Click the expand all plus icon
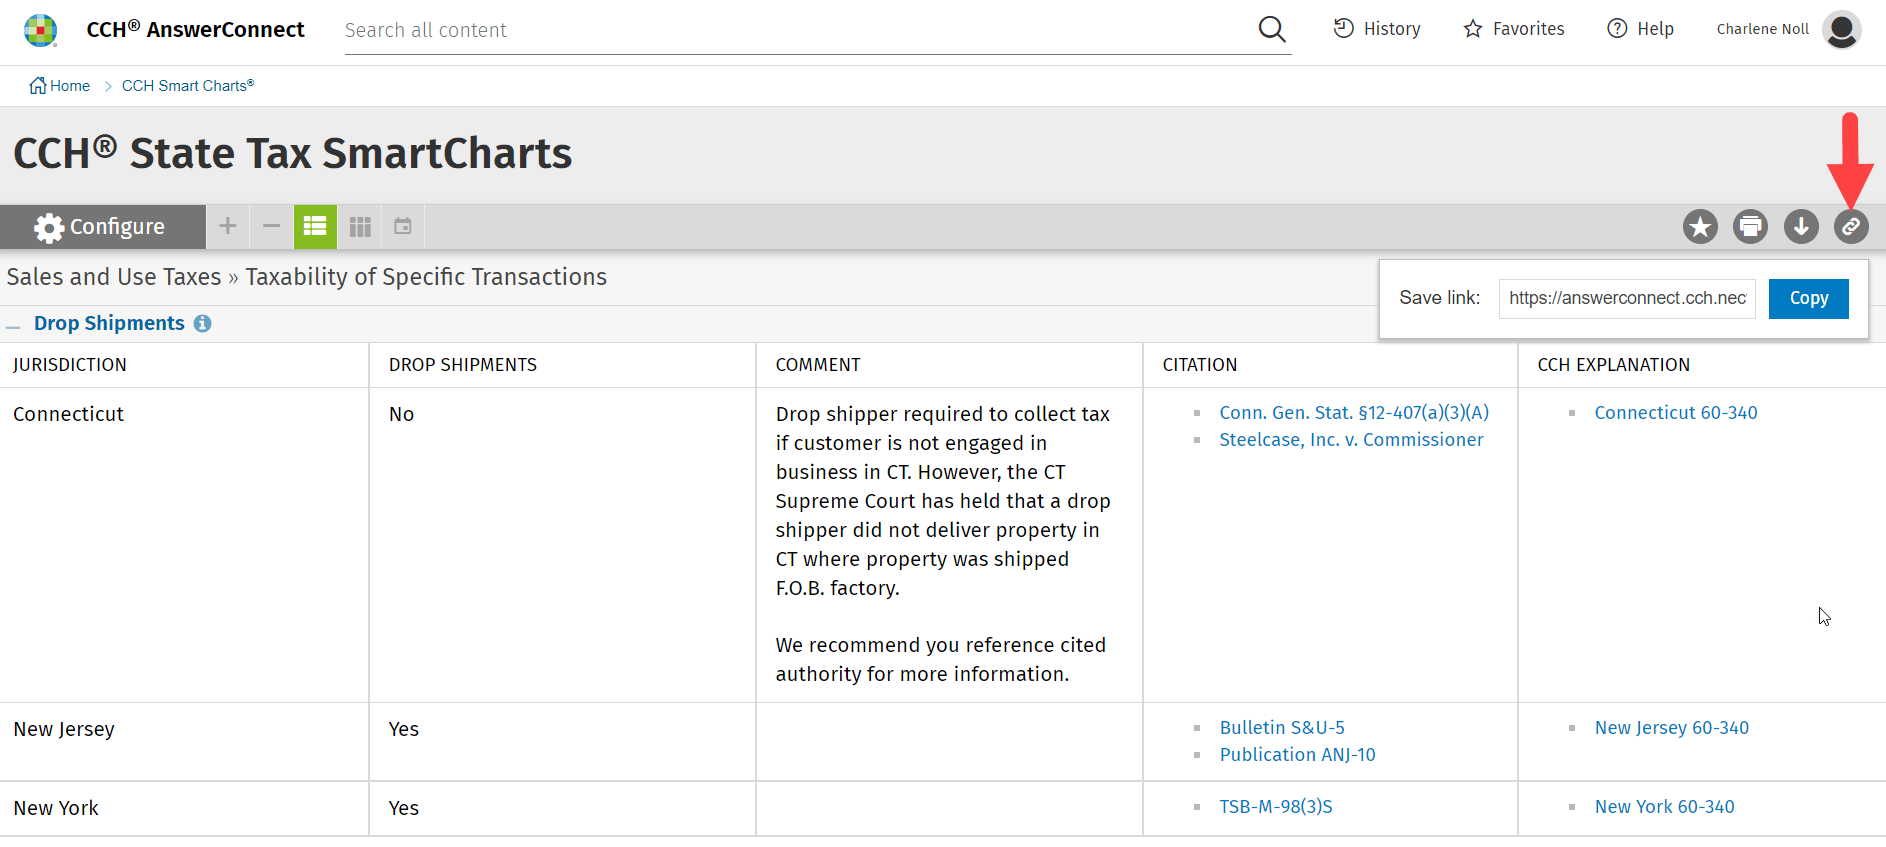The height and width of the screenshot is (847, 1886). [228, 226]
